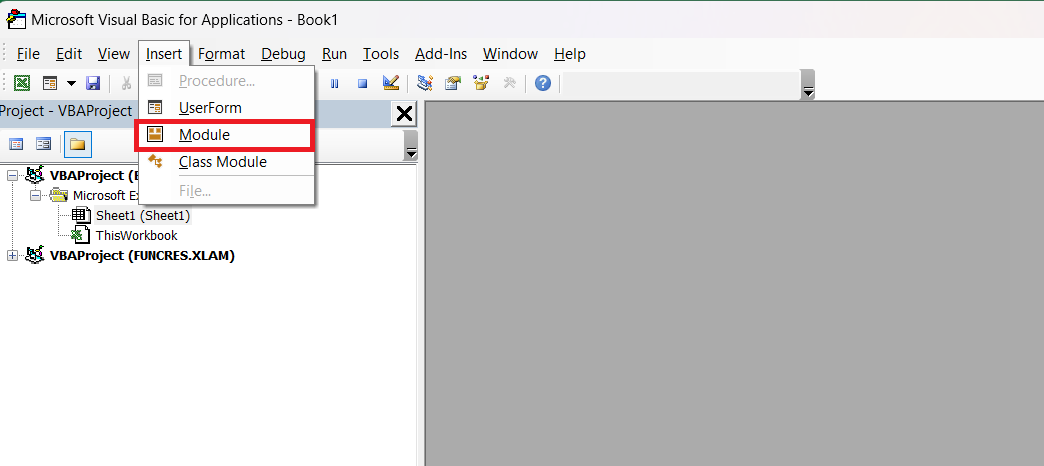This screenshot has height=466, width=1044.
Task: Collapse the top VBAProject tree node
Action: coord(13,176)
